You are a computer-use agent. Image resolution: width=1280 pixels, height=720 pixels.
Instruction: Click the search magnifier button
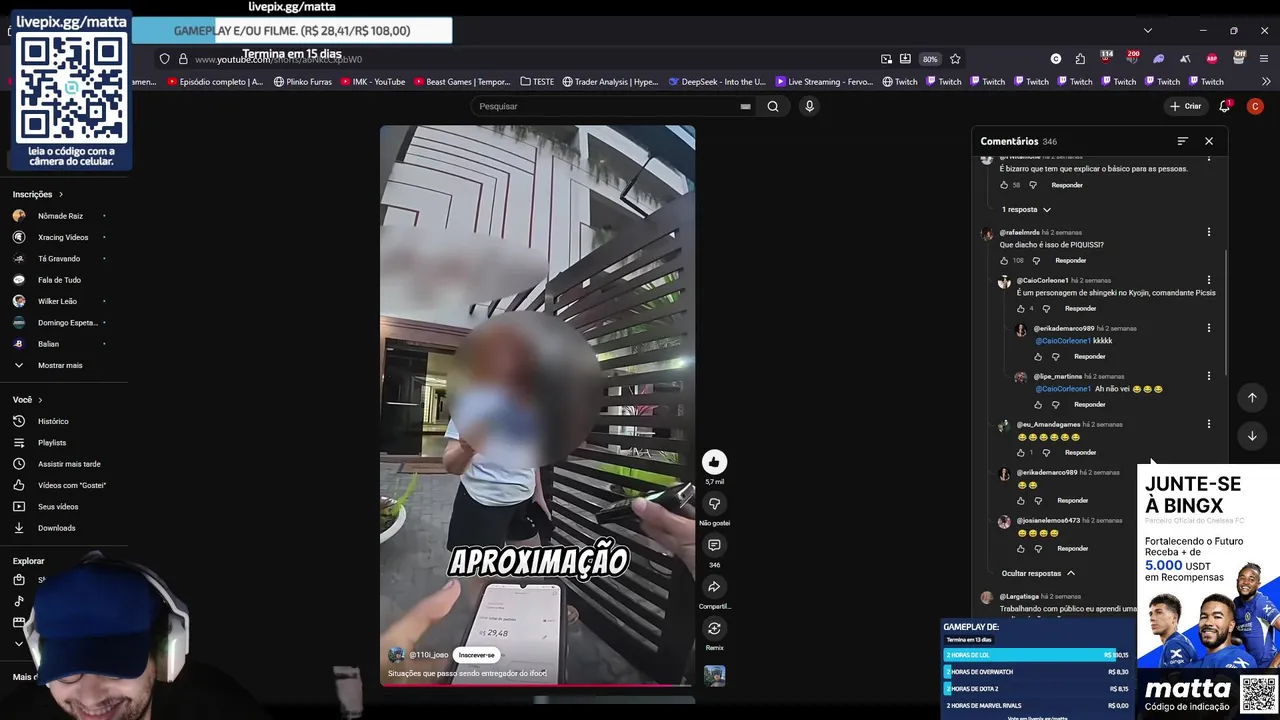773,106
